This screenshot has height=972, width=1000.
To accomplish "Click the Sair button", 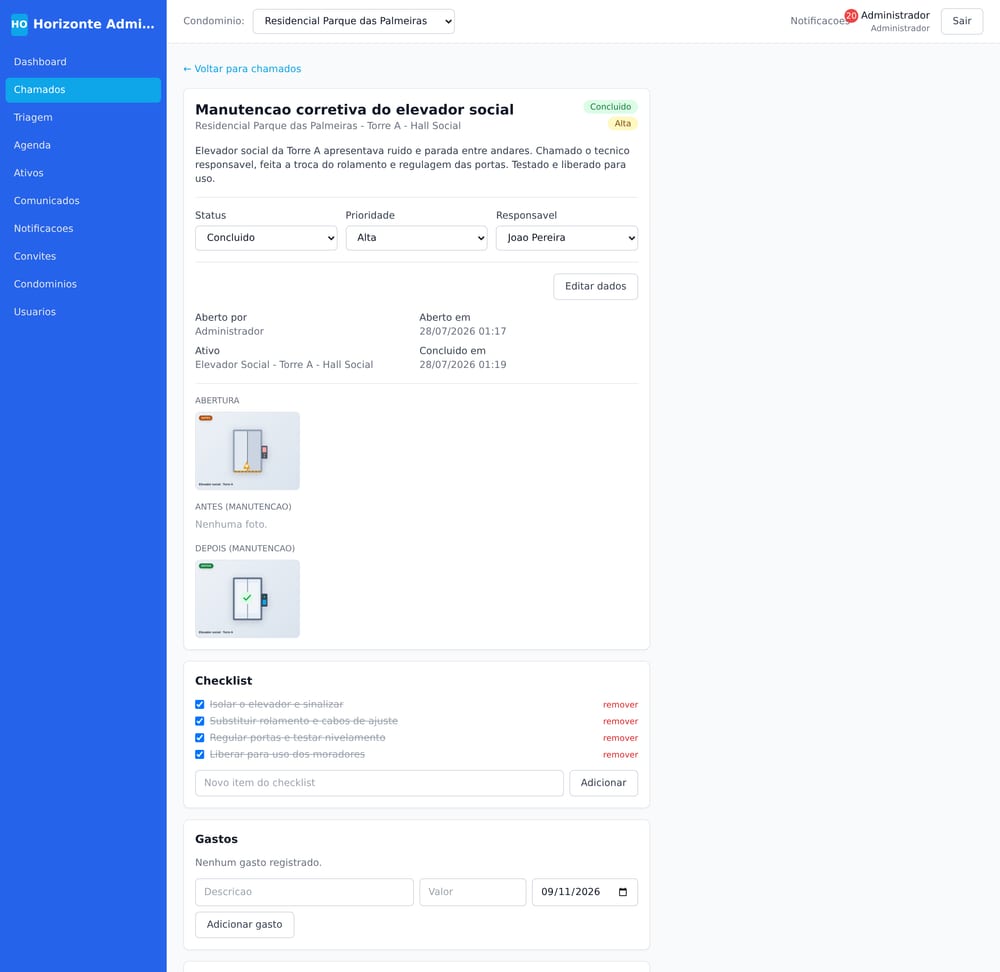I will point(962,21).
